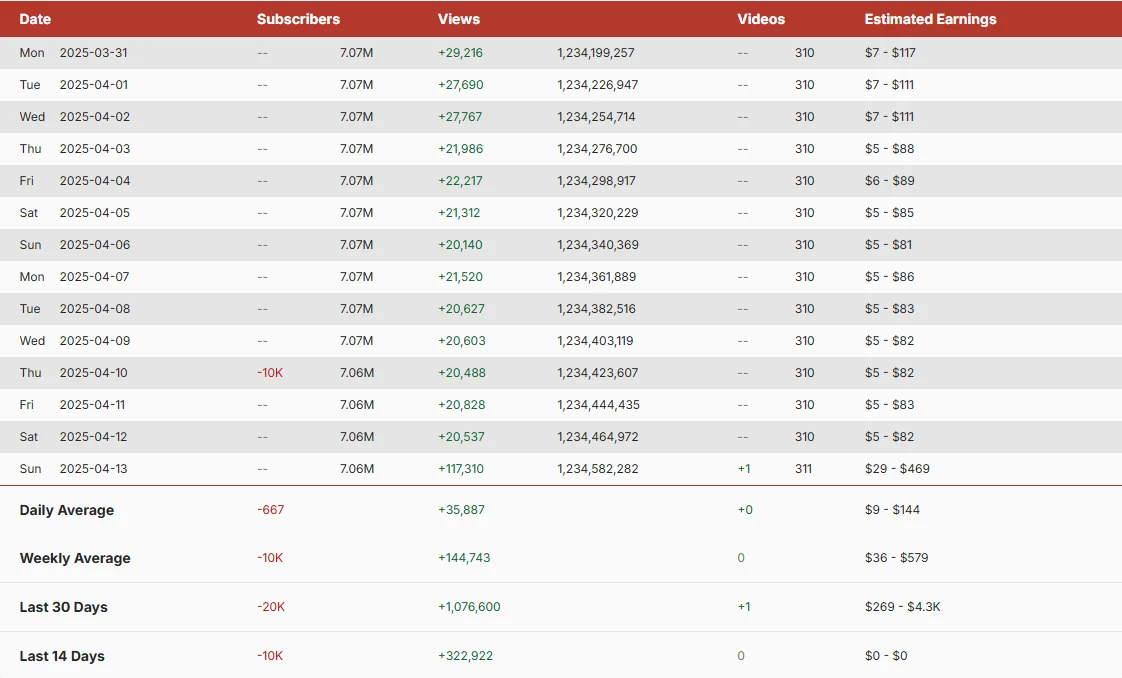
Task: Select the date 2025-04-04
Action: point(94,181)
